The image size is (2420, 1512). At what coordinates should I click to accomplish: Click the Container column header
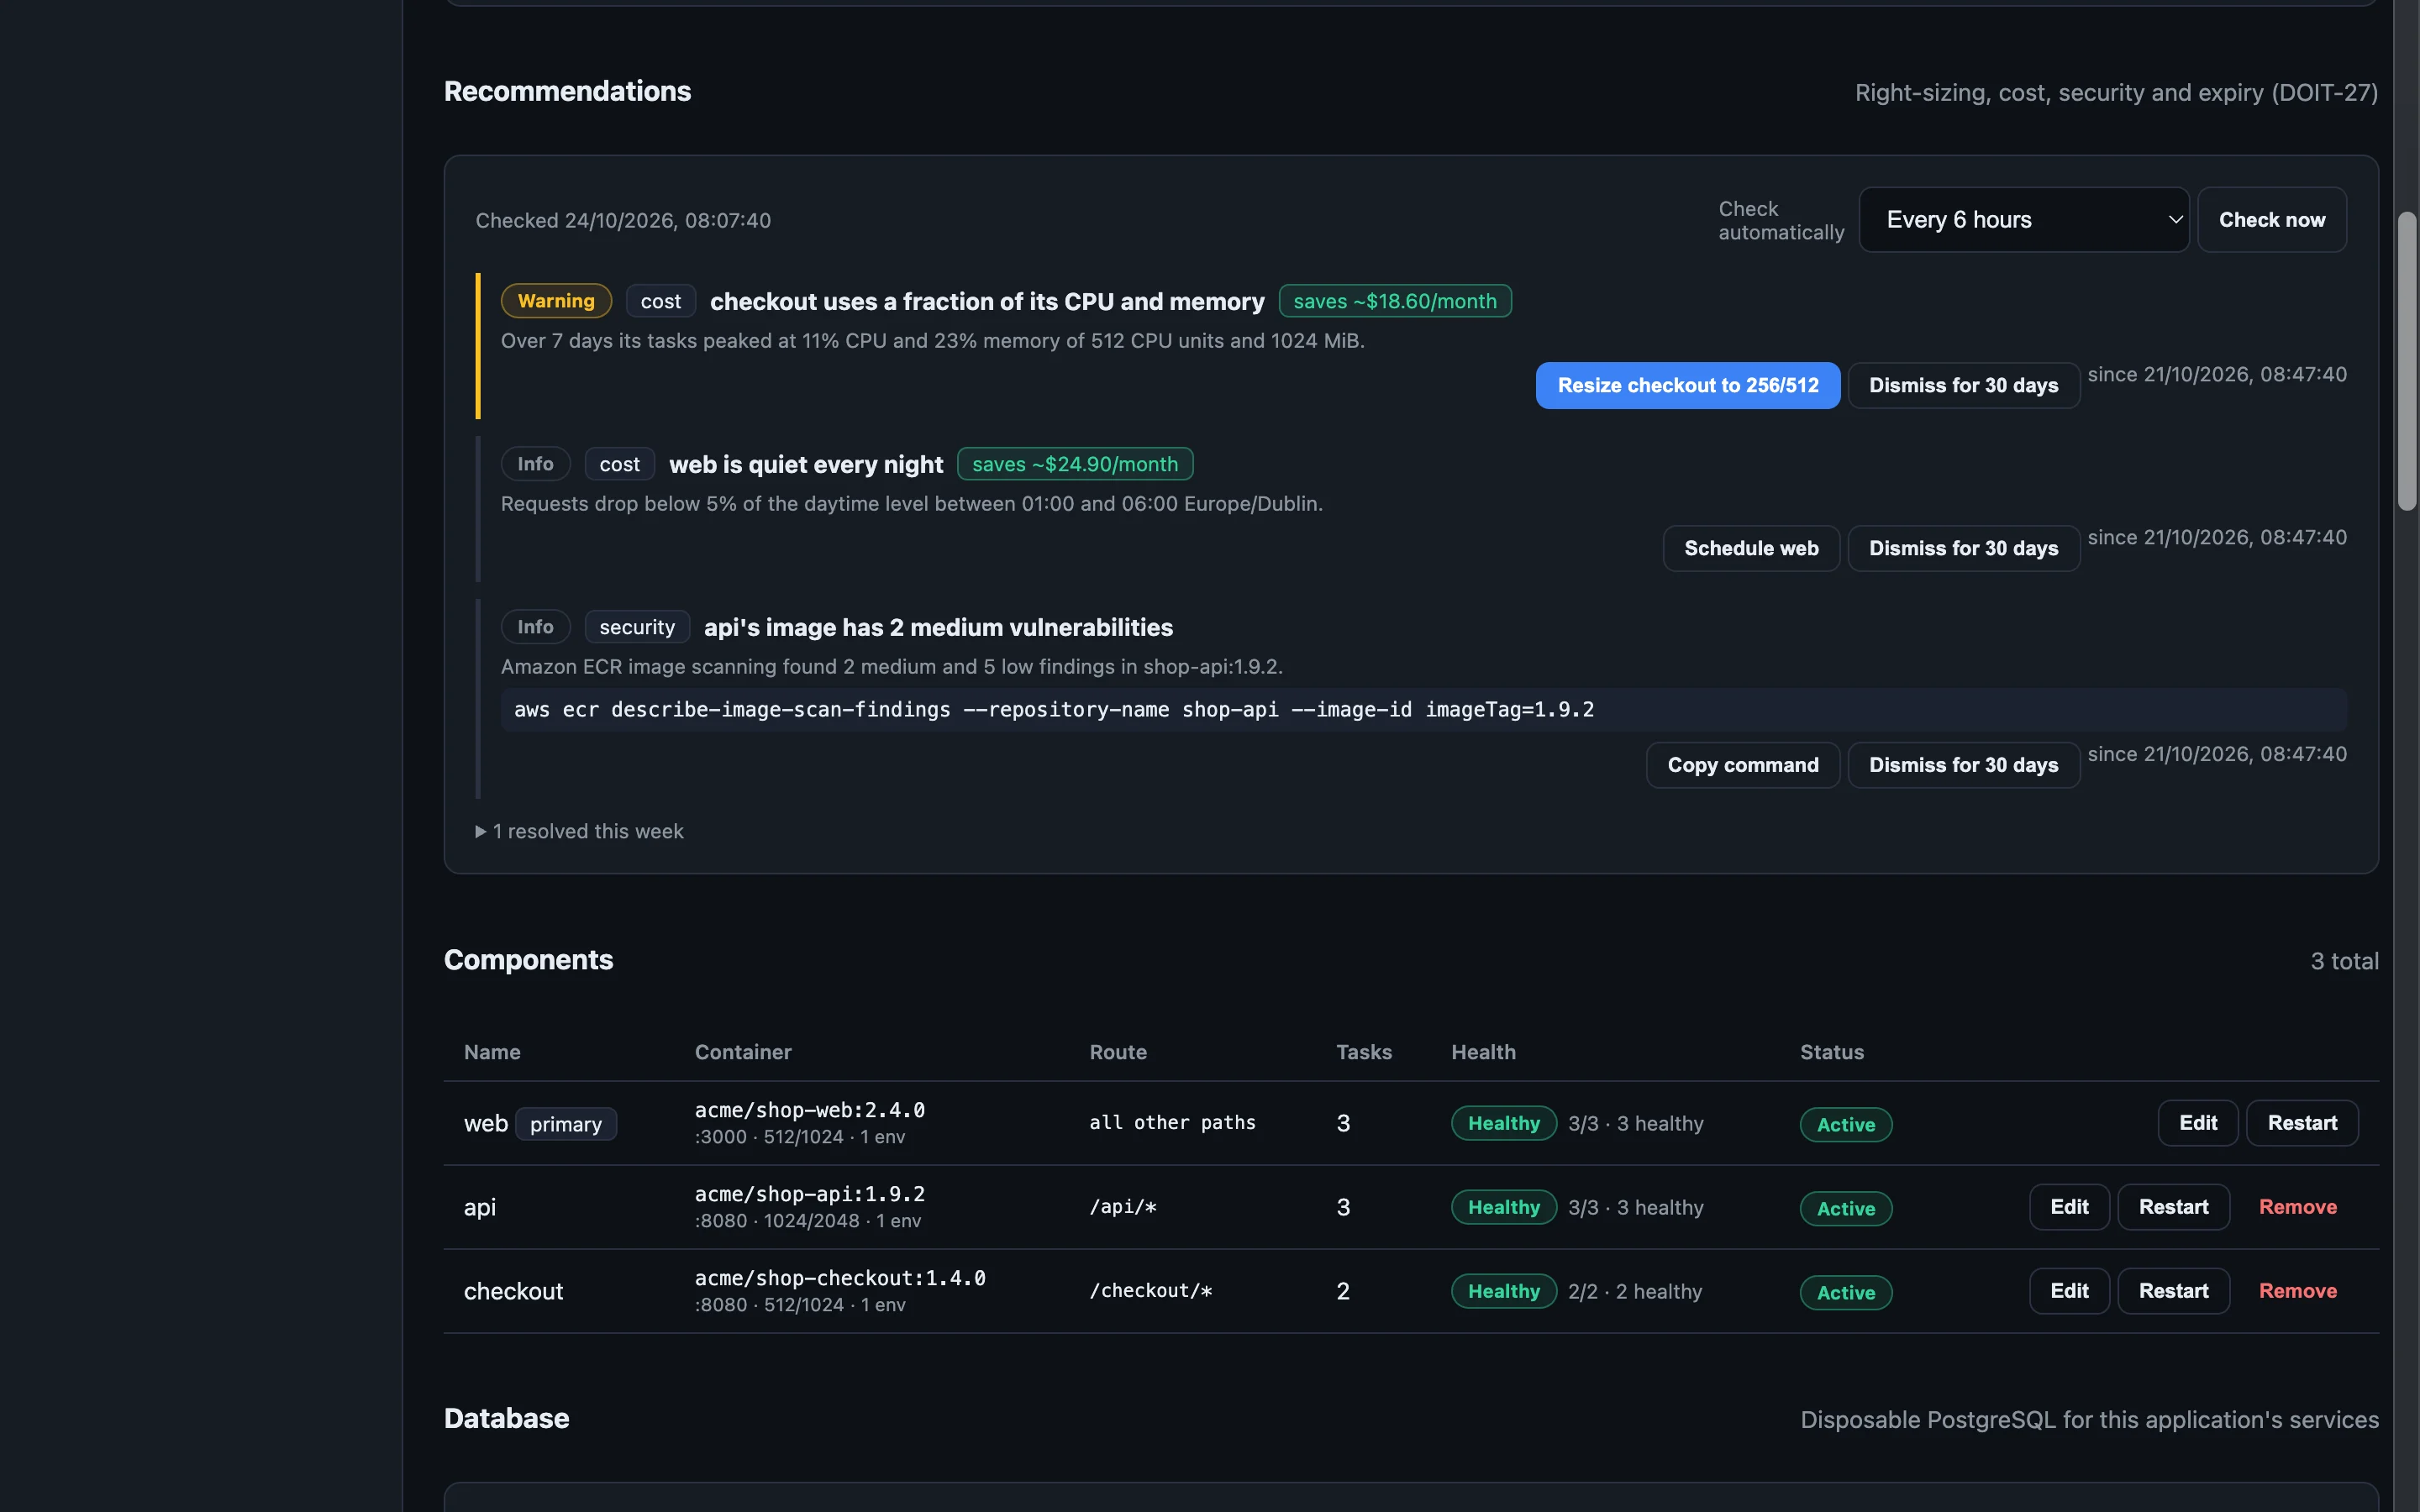pyautogui.click(x=743, y=1052)
